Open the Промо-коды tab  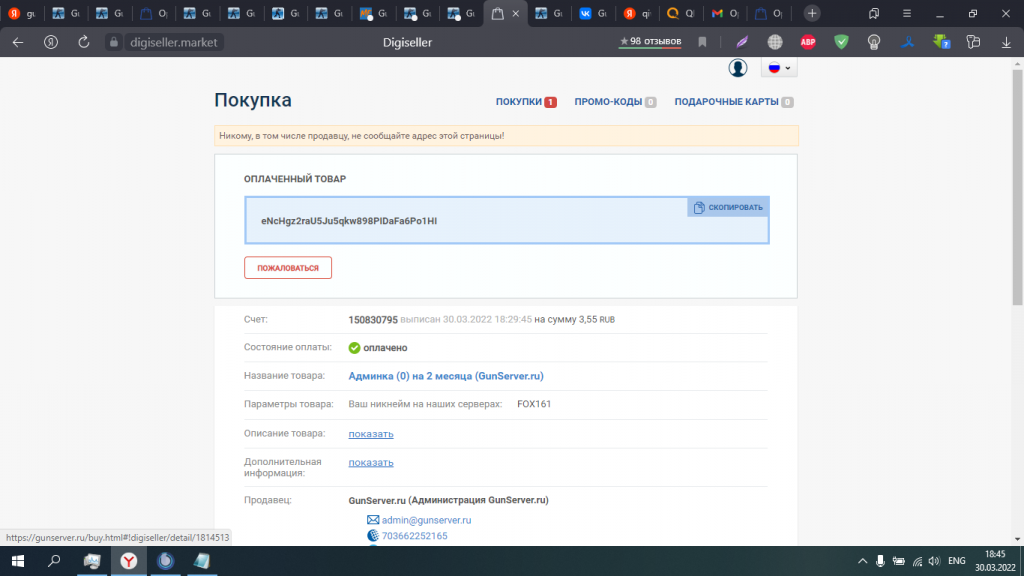(x=608, y=102)
